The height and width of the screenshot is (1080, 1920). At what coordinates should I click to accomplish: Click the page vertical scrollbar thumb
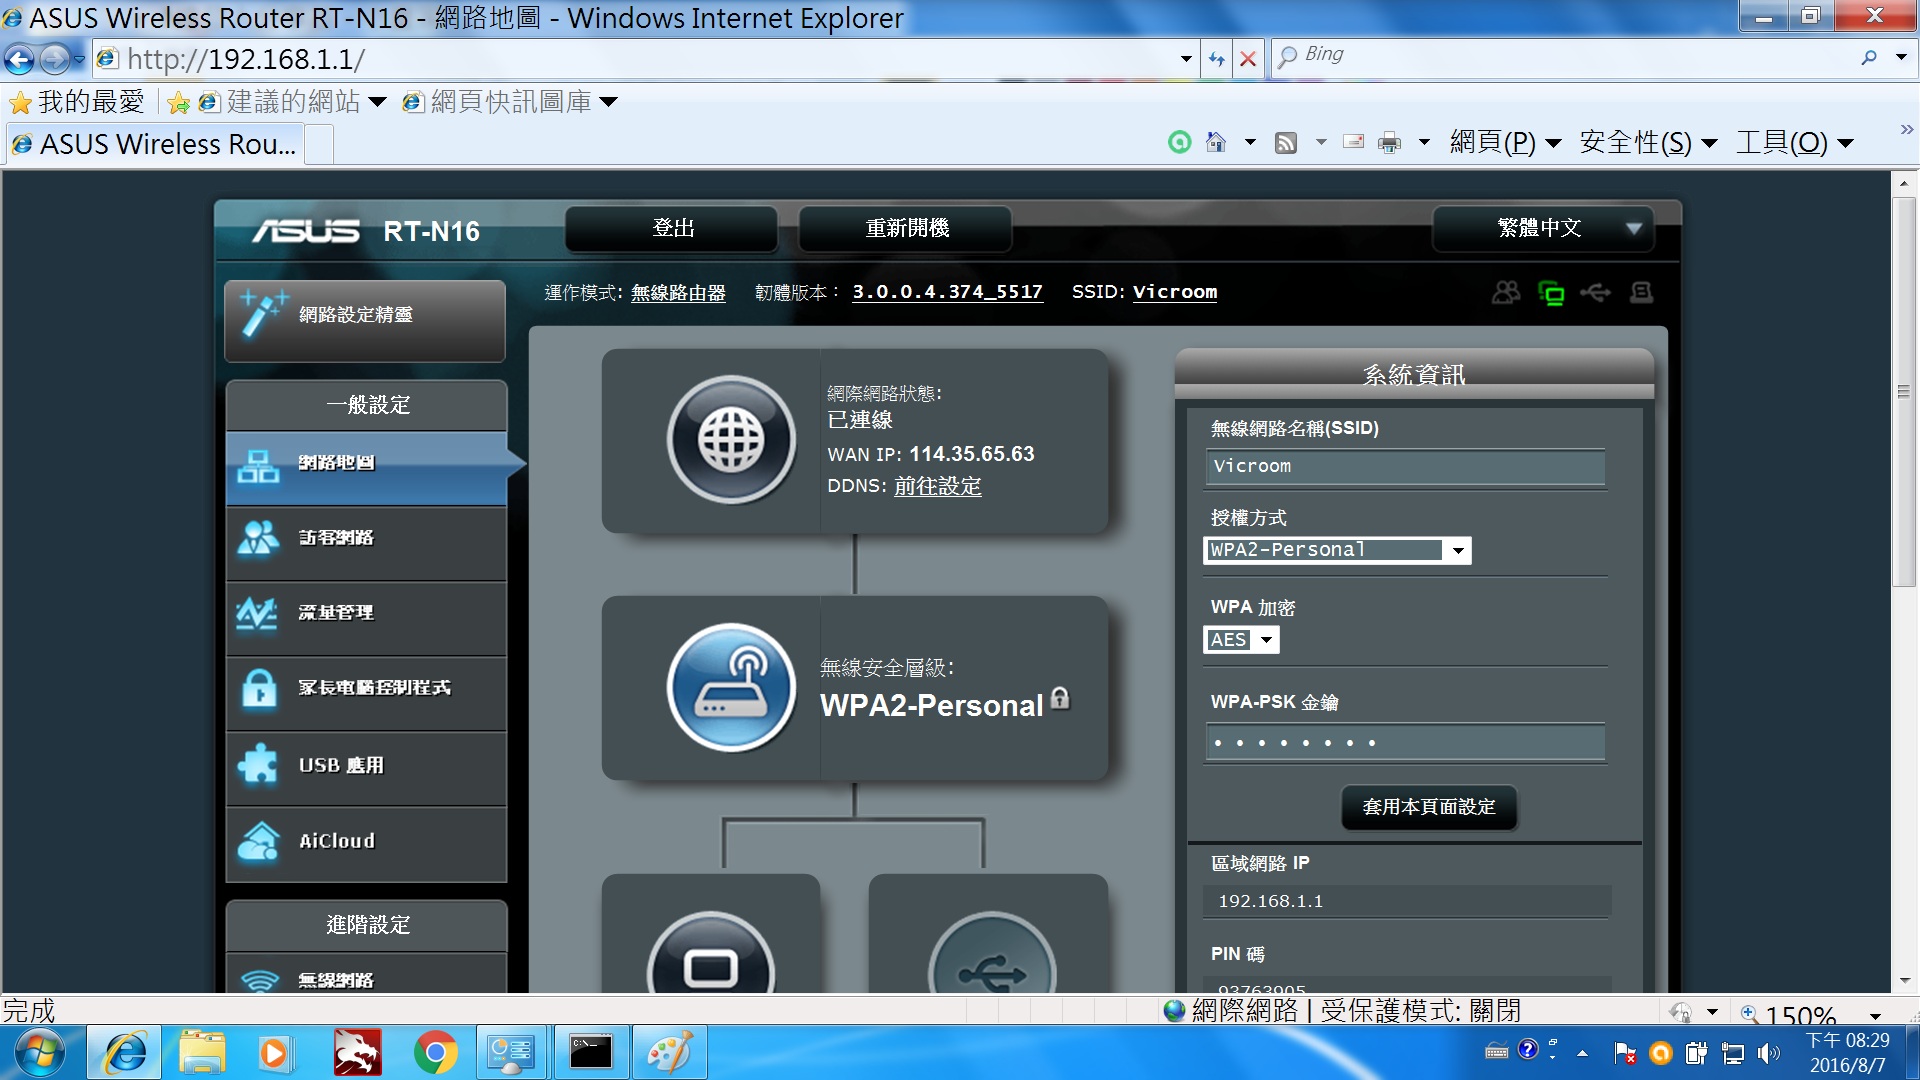point(1904,392)
